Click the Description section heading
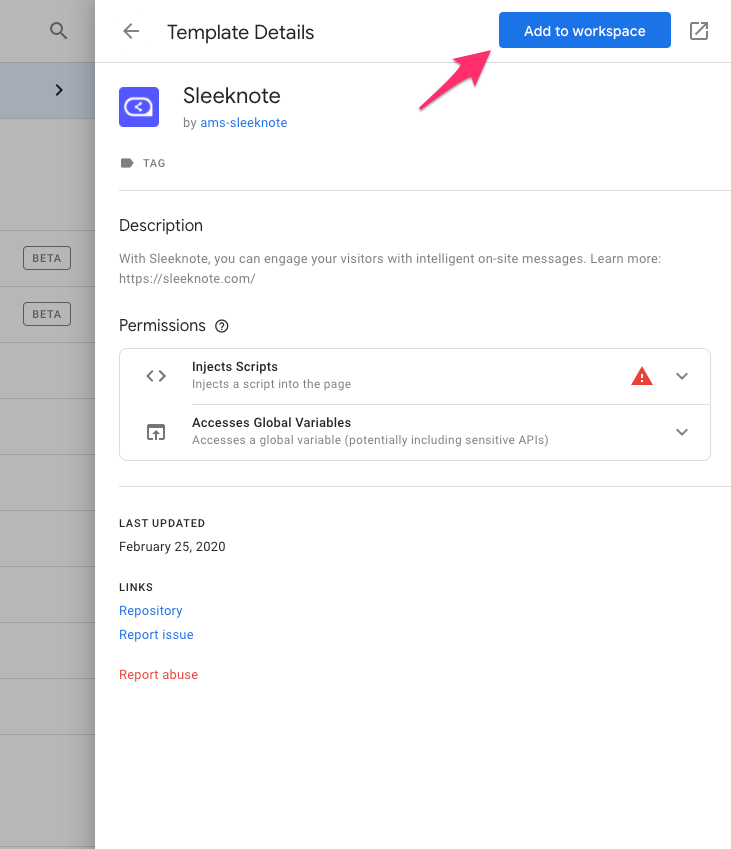731x849 pixels. (x=161, y=225)
